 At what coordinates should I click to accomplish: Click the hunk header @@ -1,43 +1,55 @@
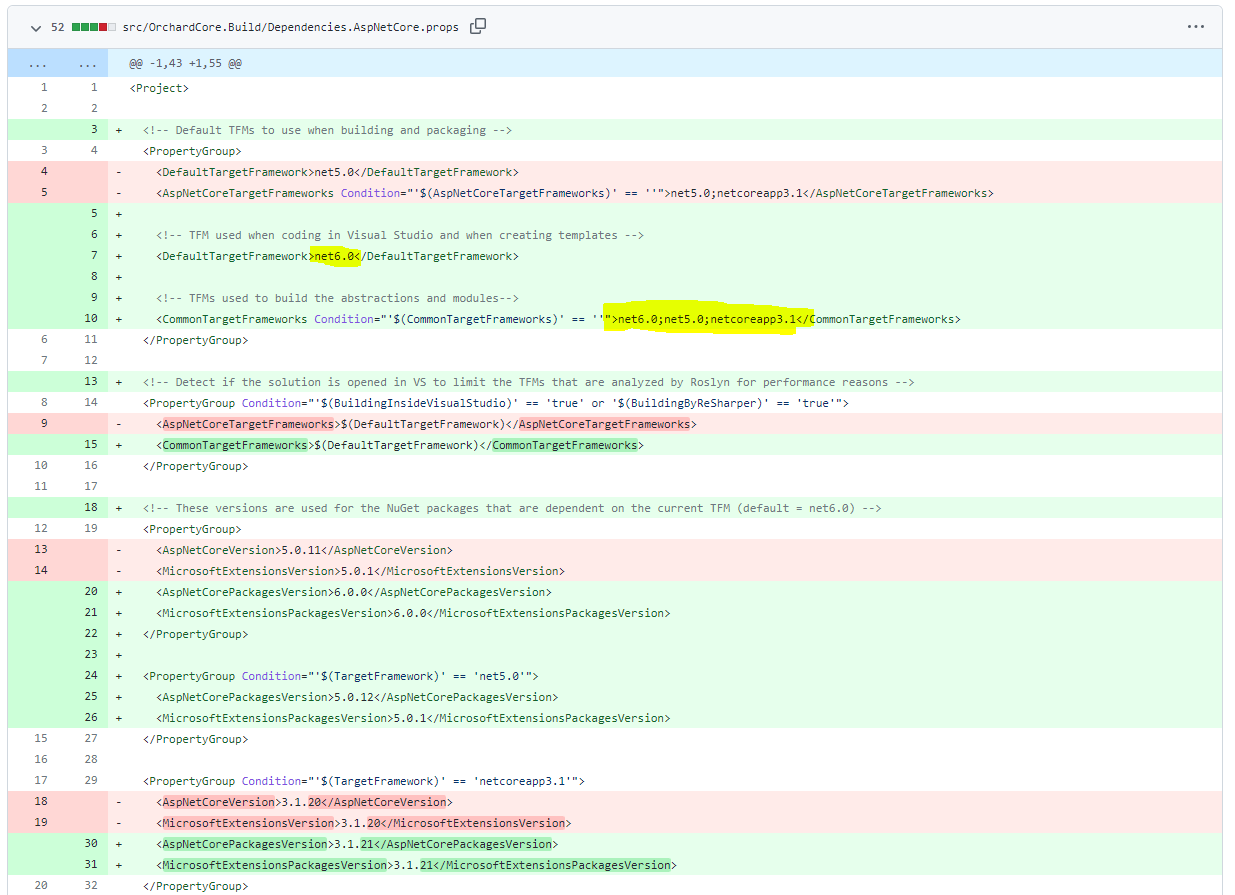185,63
